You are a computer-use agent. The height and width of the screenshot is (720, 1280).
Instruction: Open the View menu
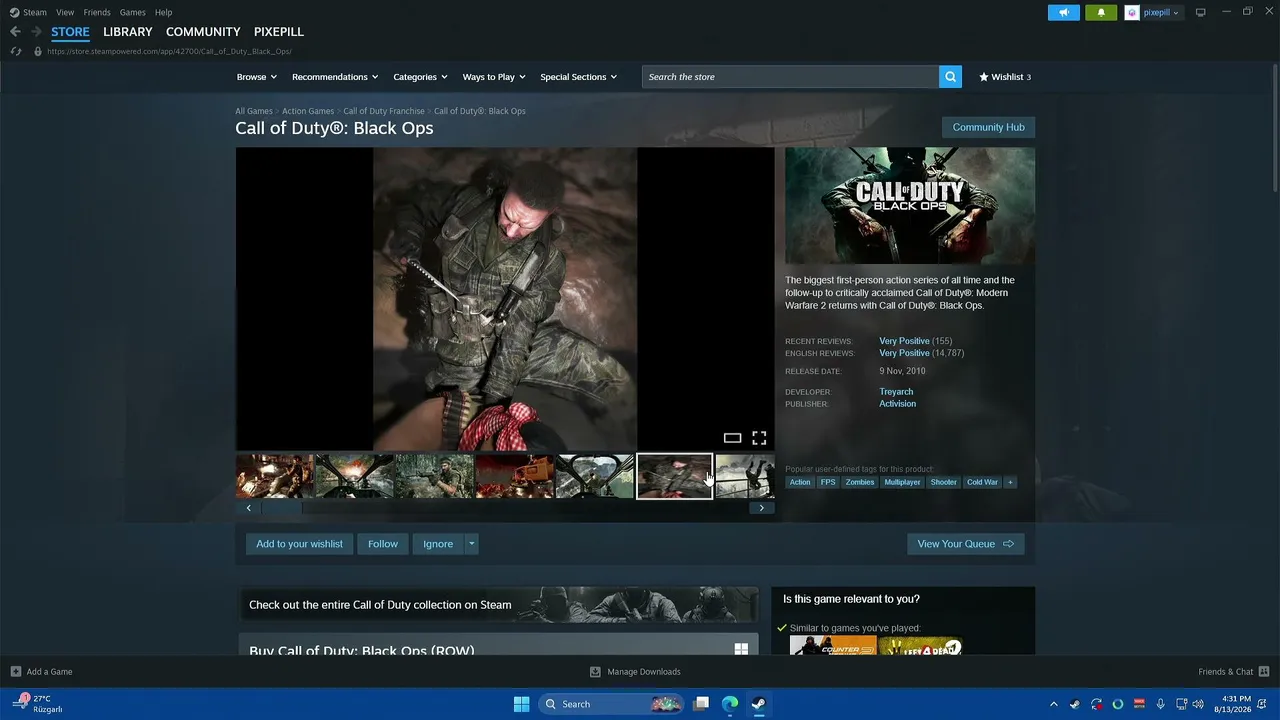tap(65, 12)
